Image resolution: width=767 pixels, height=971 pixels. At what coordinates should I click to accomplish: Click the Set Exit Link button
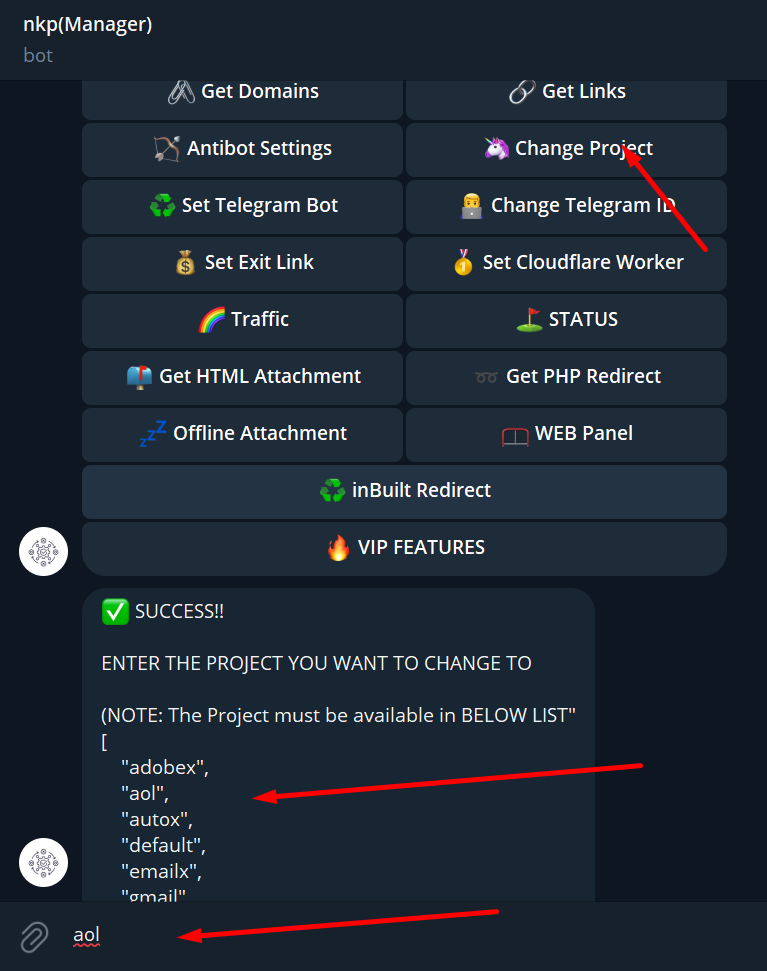[x=242, y=263]
